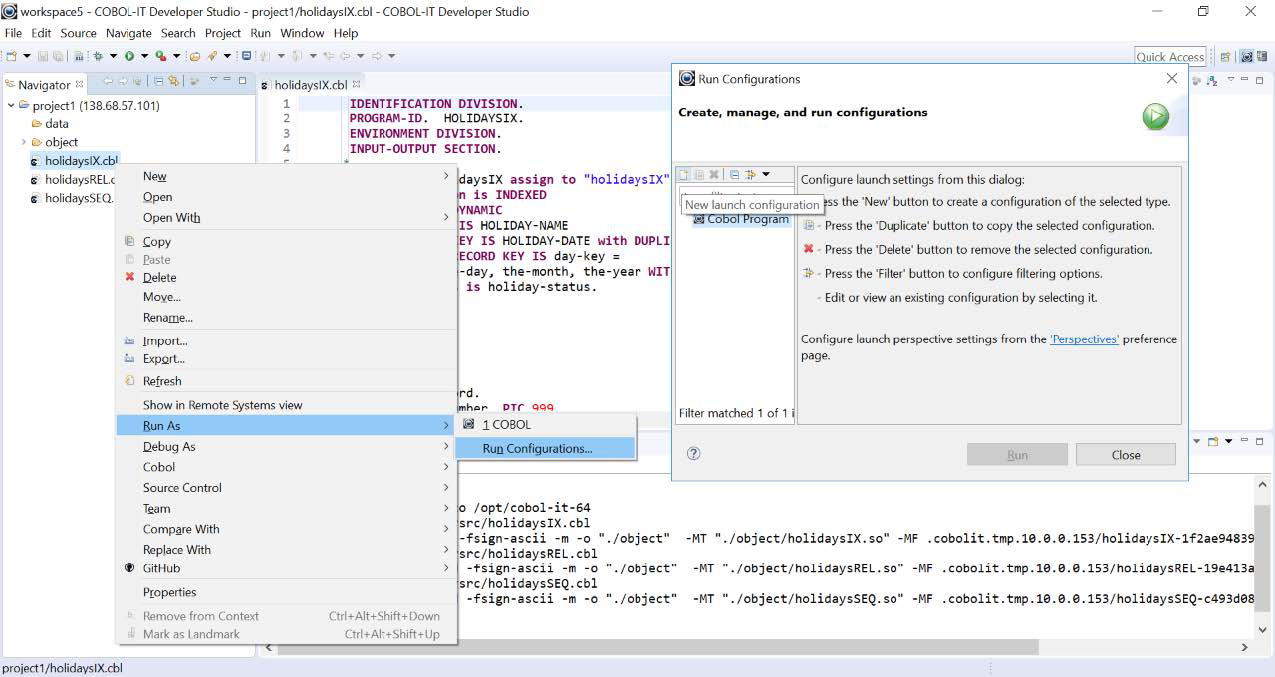Open filter dropdown arrow in Run Configurations

[766, 175]
